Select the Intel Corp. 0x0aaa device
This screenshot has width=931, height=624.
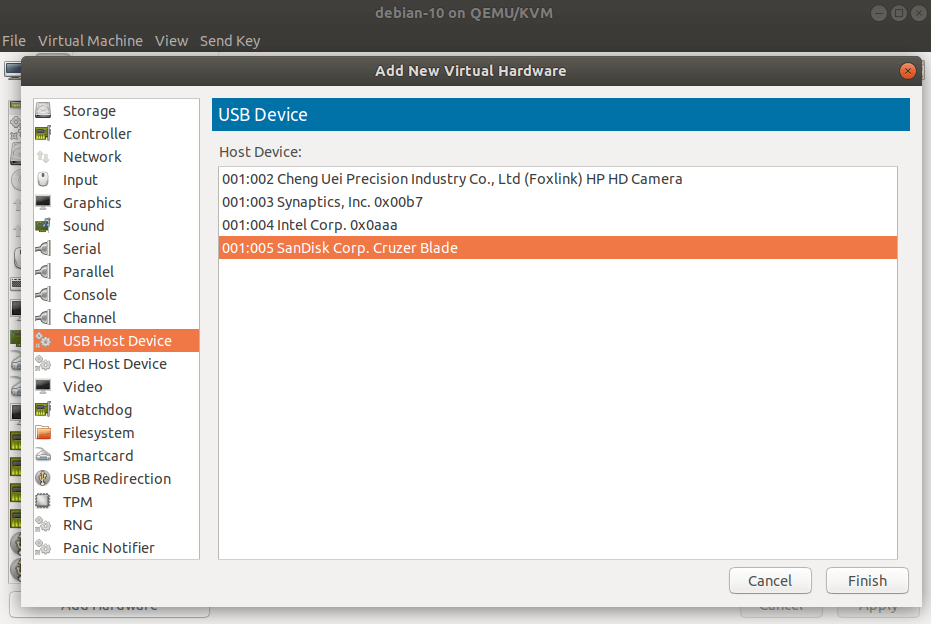558,225
